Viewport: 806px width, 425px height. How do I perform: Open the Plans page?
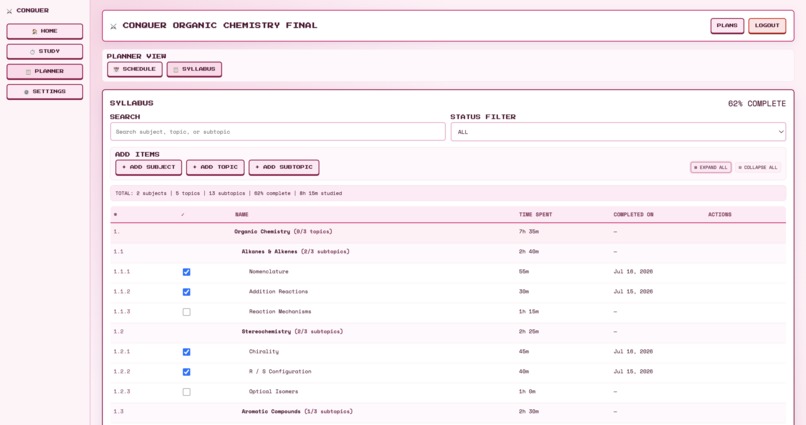point(727,26)
